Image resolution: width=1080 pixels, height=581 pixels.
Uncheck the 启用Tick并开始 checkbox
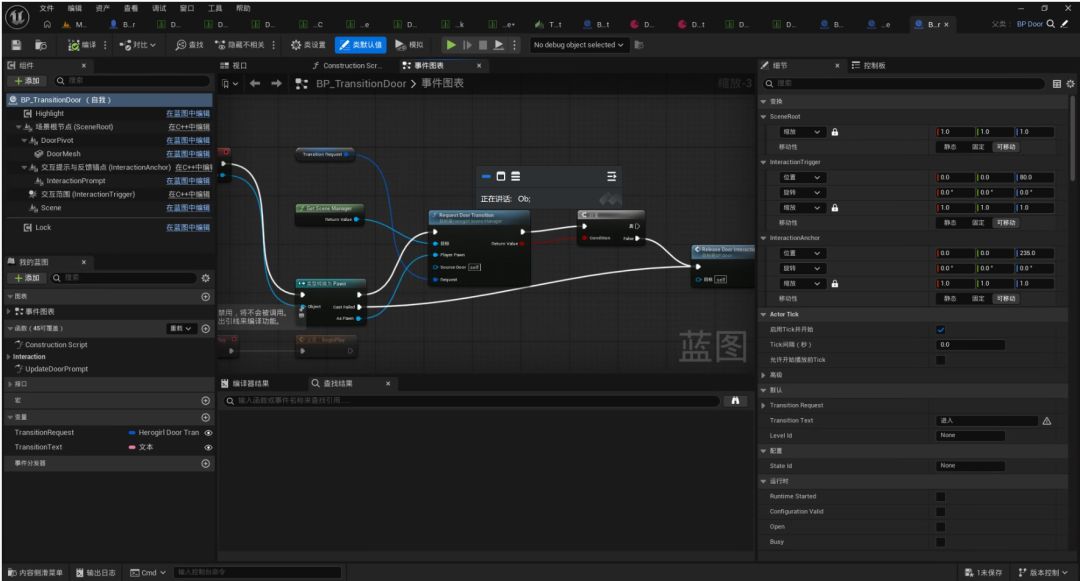pyautogui.click(x=940, y=330)
